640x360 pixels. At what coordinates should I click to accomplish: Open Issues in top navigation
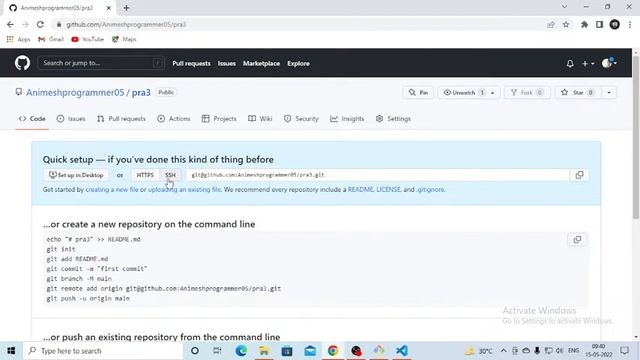point(227,64)
